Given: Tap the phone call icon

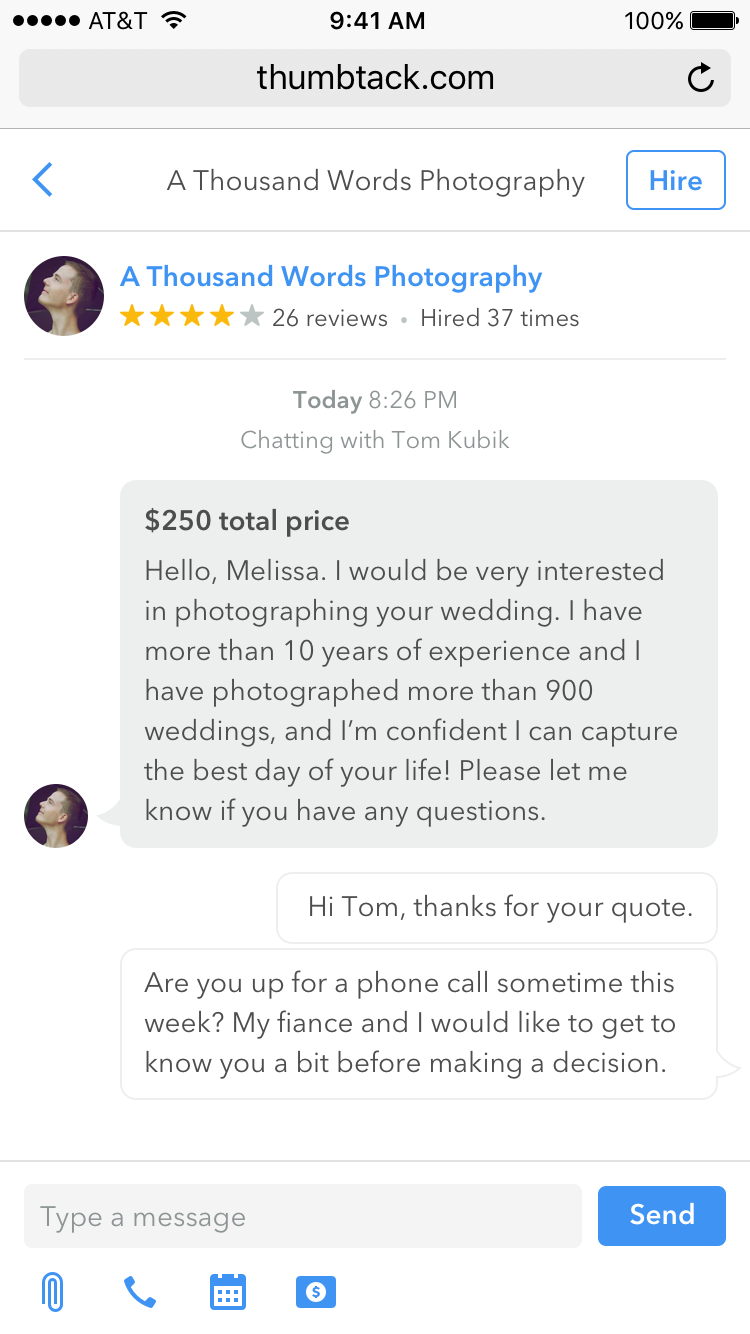Looking at the screenshot, I should (x=140, y=1292).
